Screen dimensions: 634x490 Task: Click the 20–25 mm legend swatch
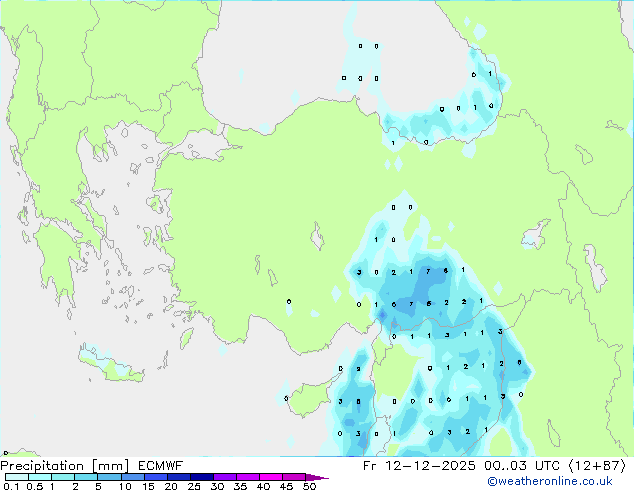pos(178,477)
